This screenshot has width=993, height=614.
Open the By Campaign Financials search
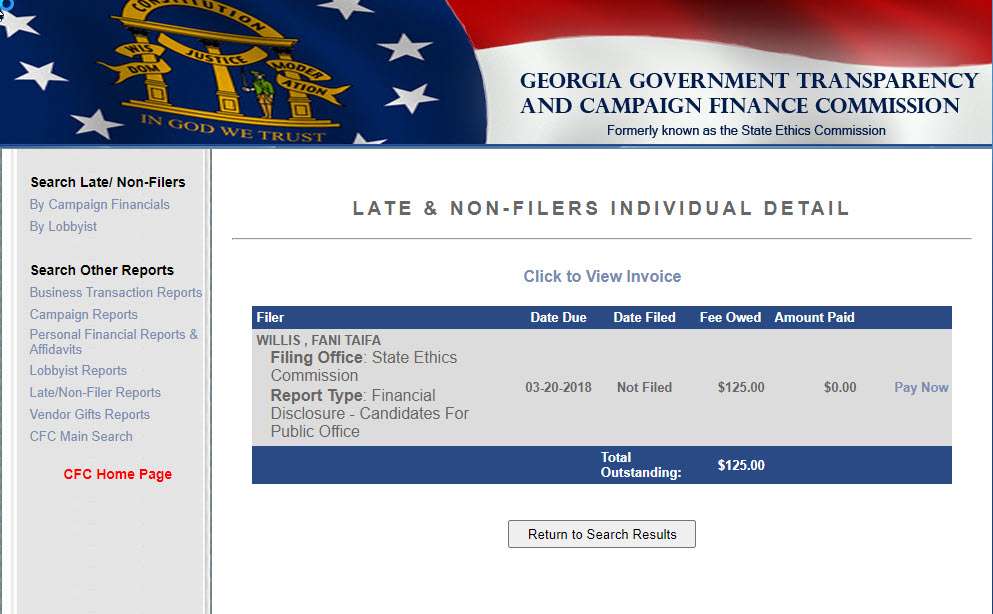pyautogui.click(x=100, y=205)
